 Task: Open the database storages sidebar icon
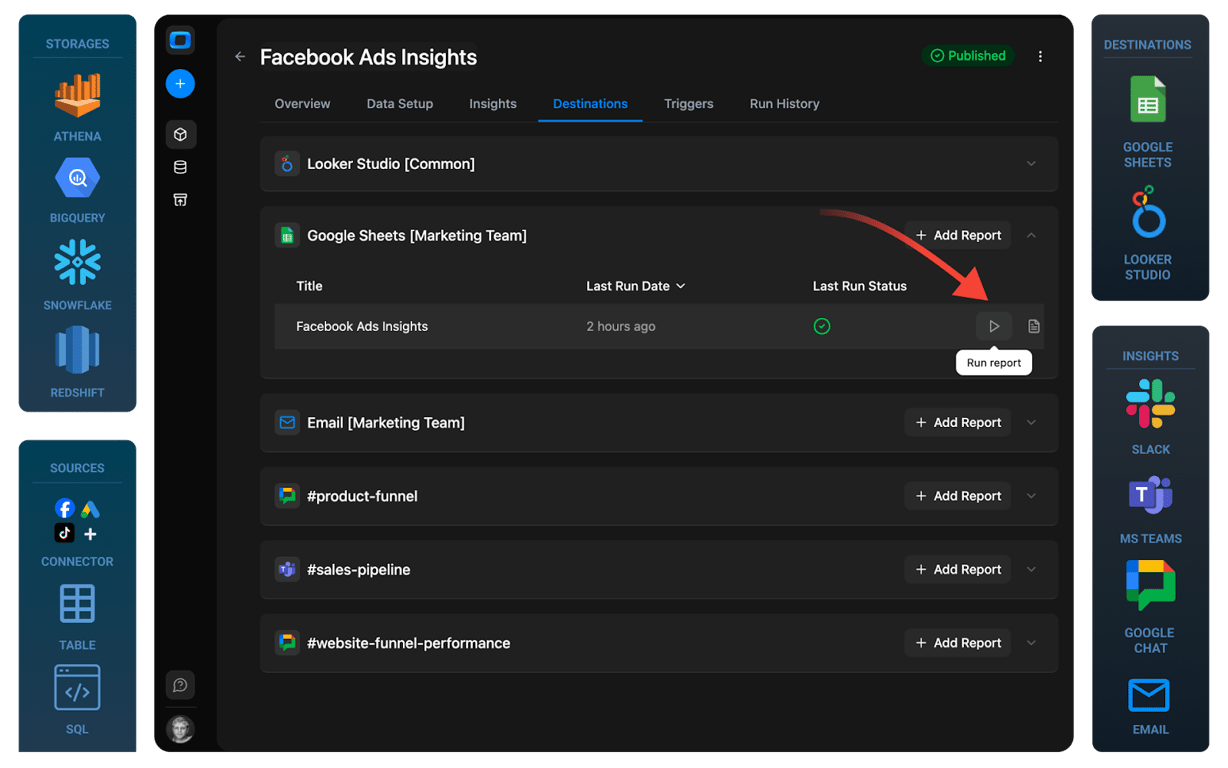click(180, 167)
